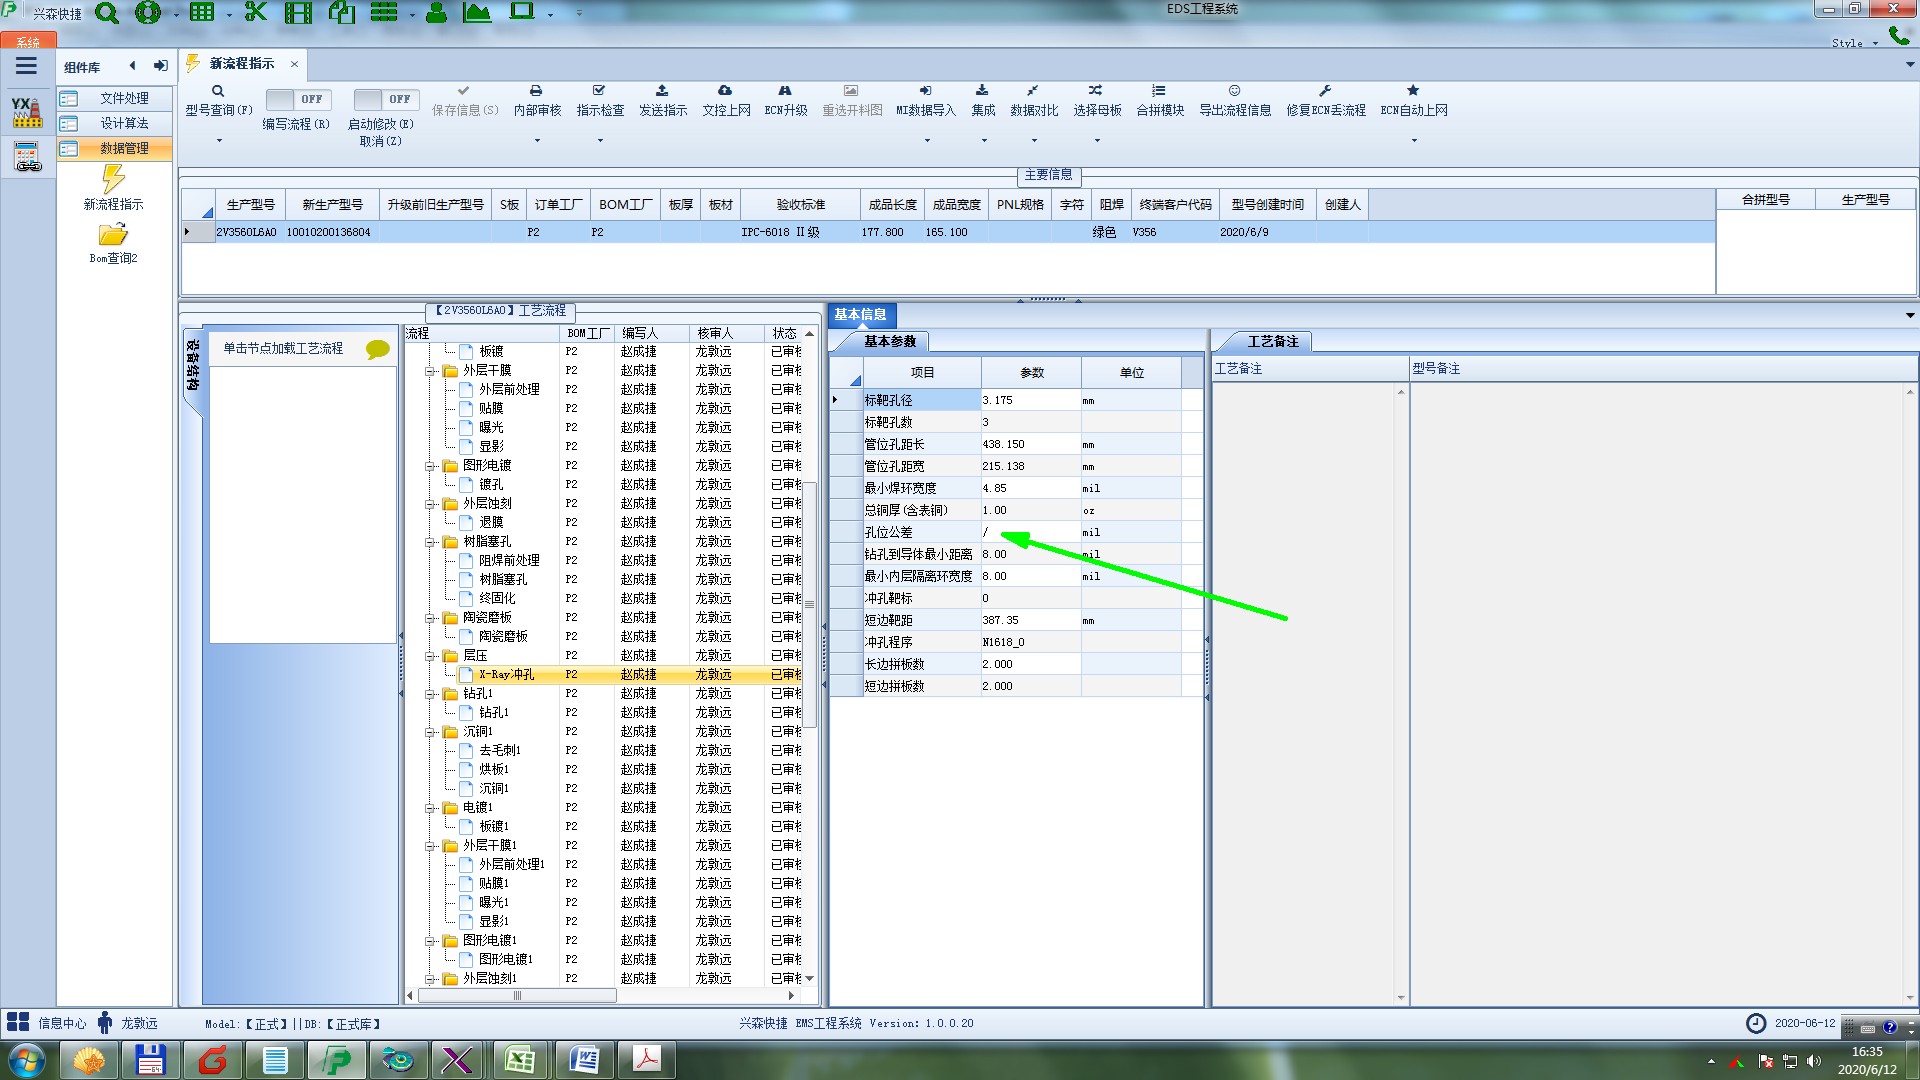Select the X-Ray冲孔 process node

506,675
